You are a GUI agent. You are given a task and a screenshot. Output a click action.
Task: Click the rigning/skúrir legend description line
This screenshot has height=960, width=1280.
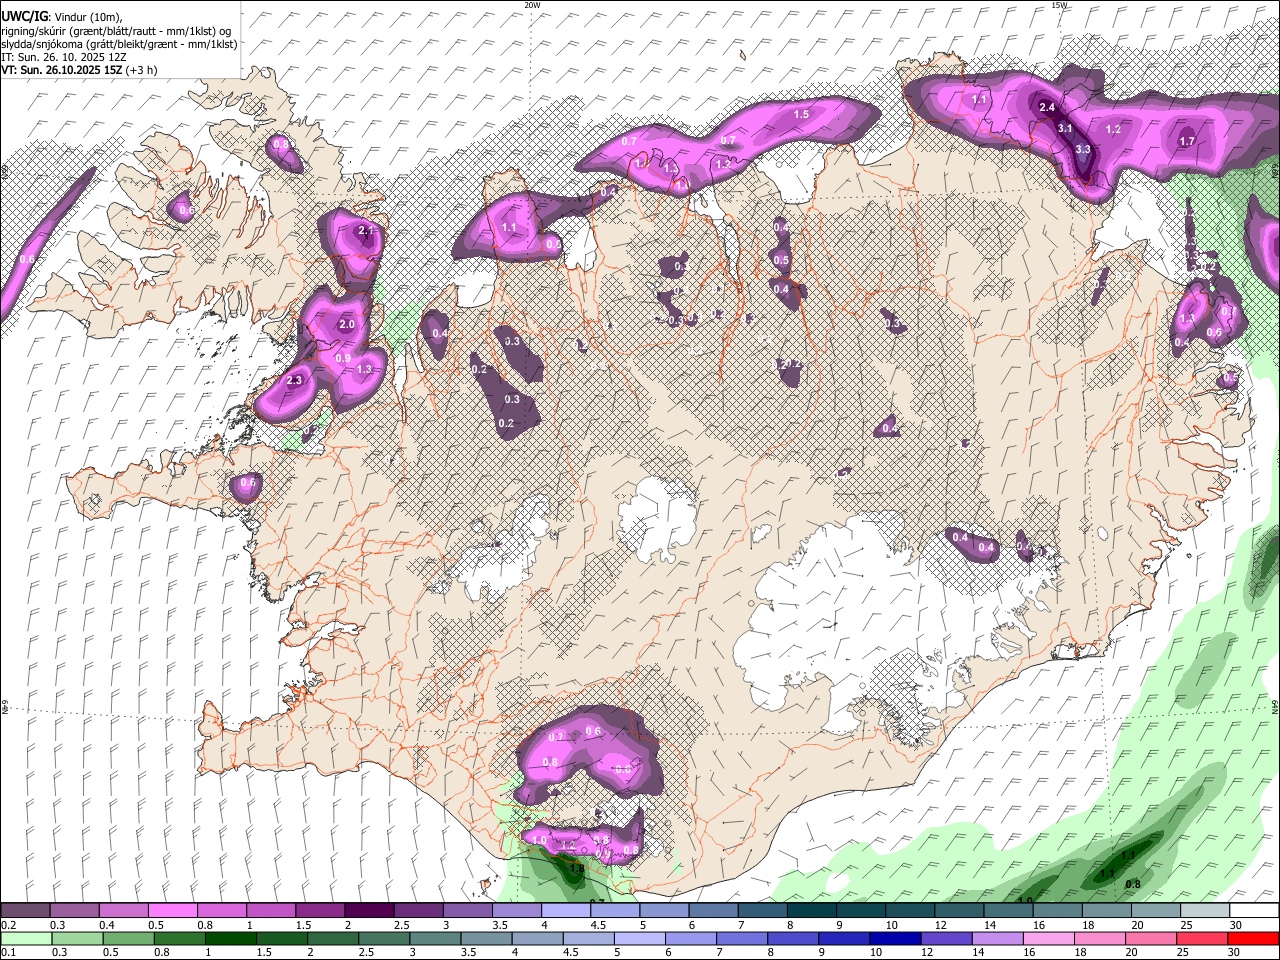point(116,29)
